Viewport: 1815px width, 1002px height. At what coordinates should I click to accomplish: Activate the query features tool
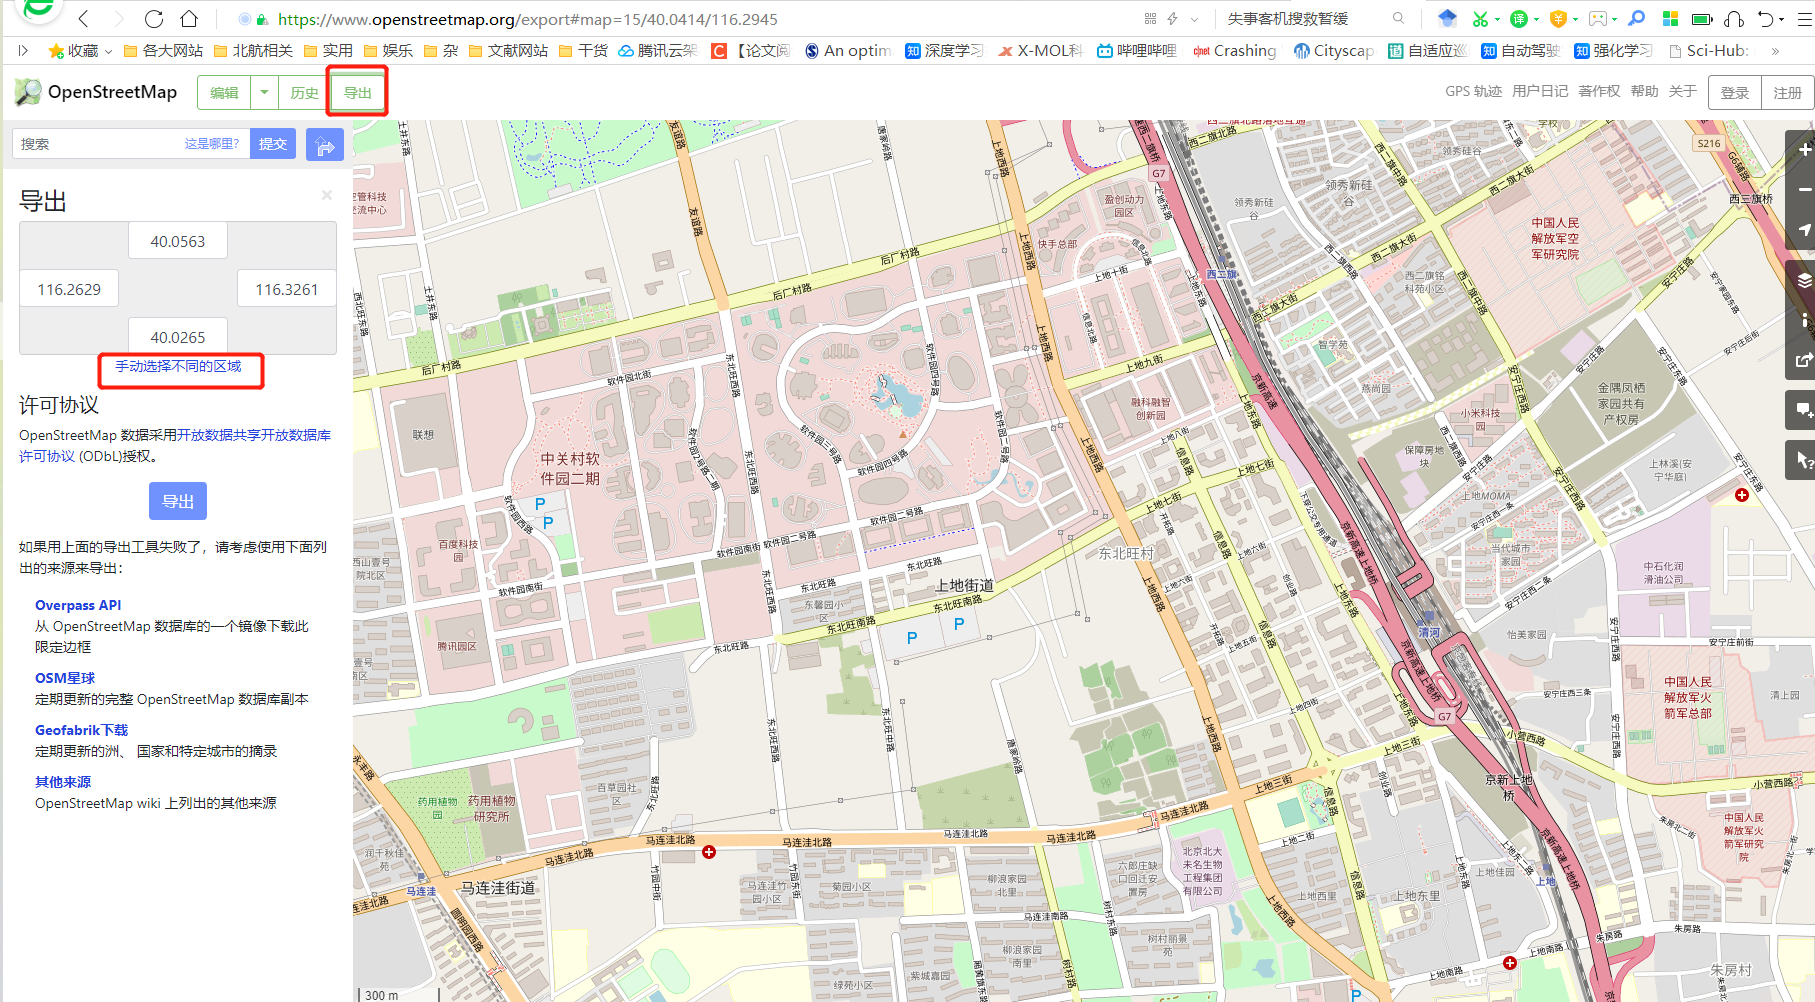click(1801, 459)
